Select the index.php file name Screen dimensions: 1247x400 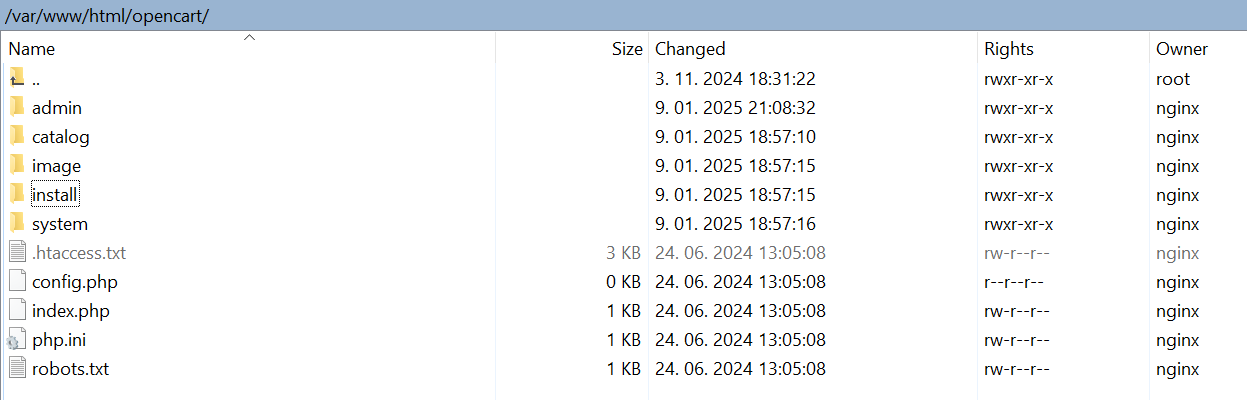71,311
